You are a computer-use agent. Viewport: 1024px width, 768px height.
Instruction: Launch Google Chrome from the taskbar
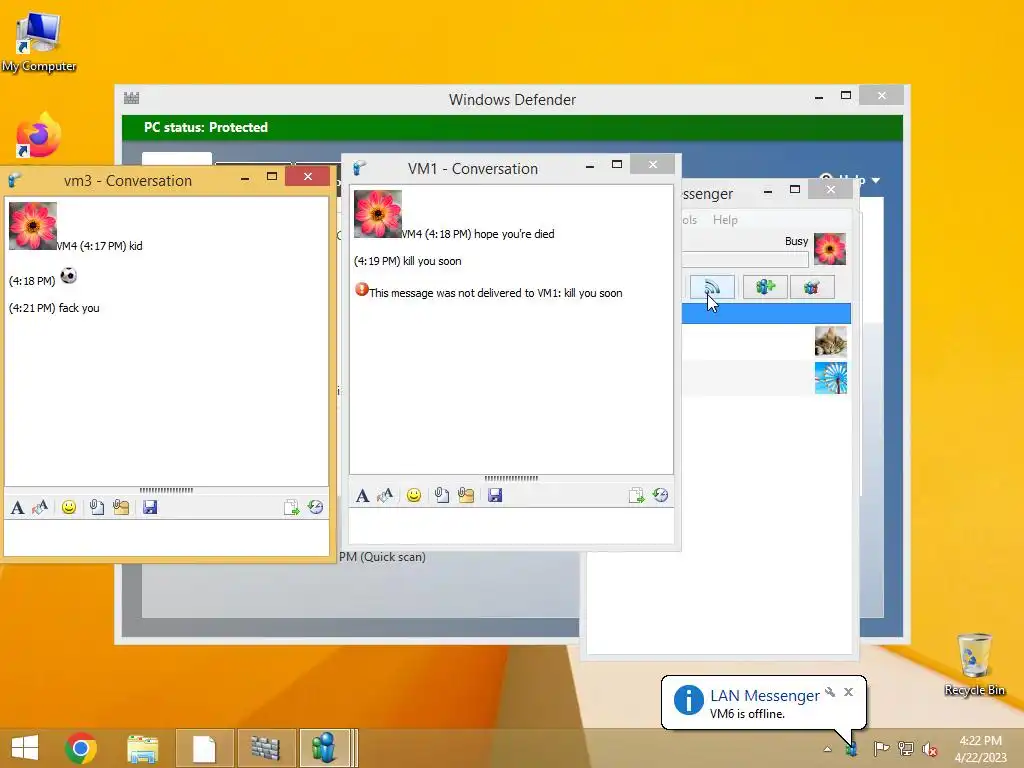[81, 748]
